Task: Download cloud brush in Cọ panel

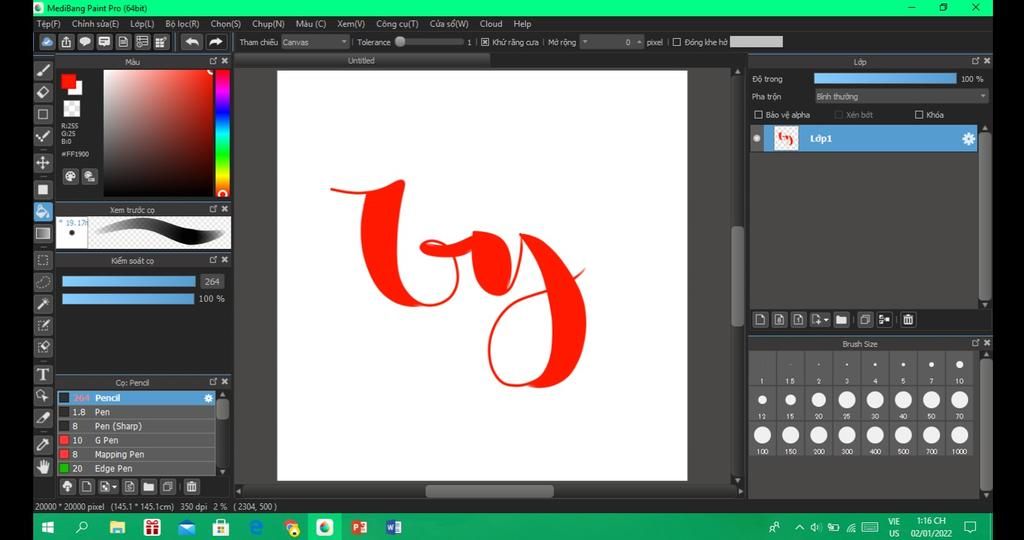Action: click(x=67, y=486)
